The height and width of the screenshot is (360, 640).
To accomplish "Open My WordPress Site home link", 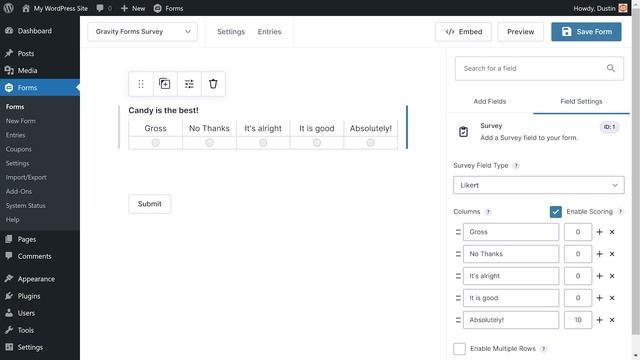I will (x=55, y=8).
